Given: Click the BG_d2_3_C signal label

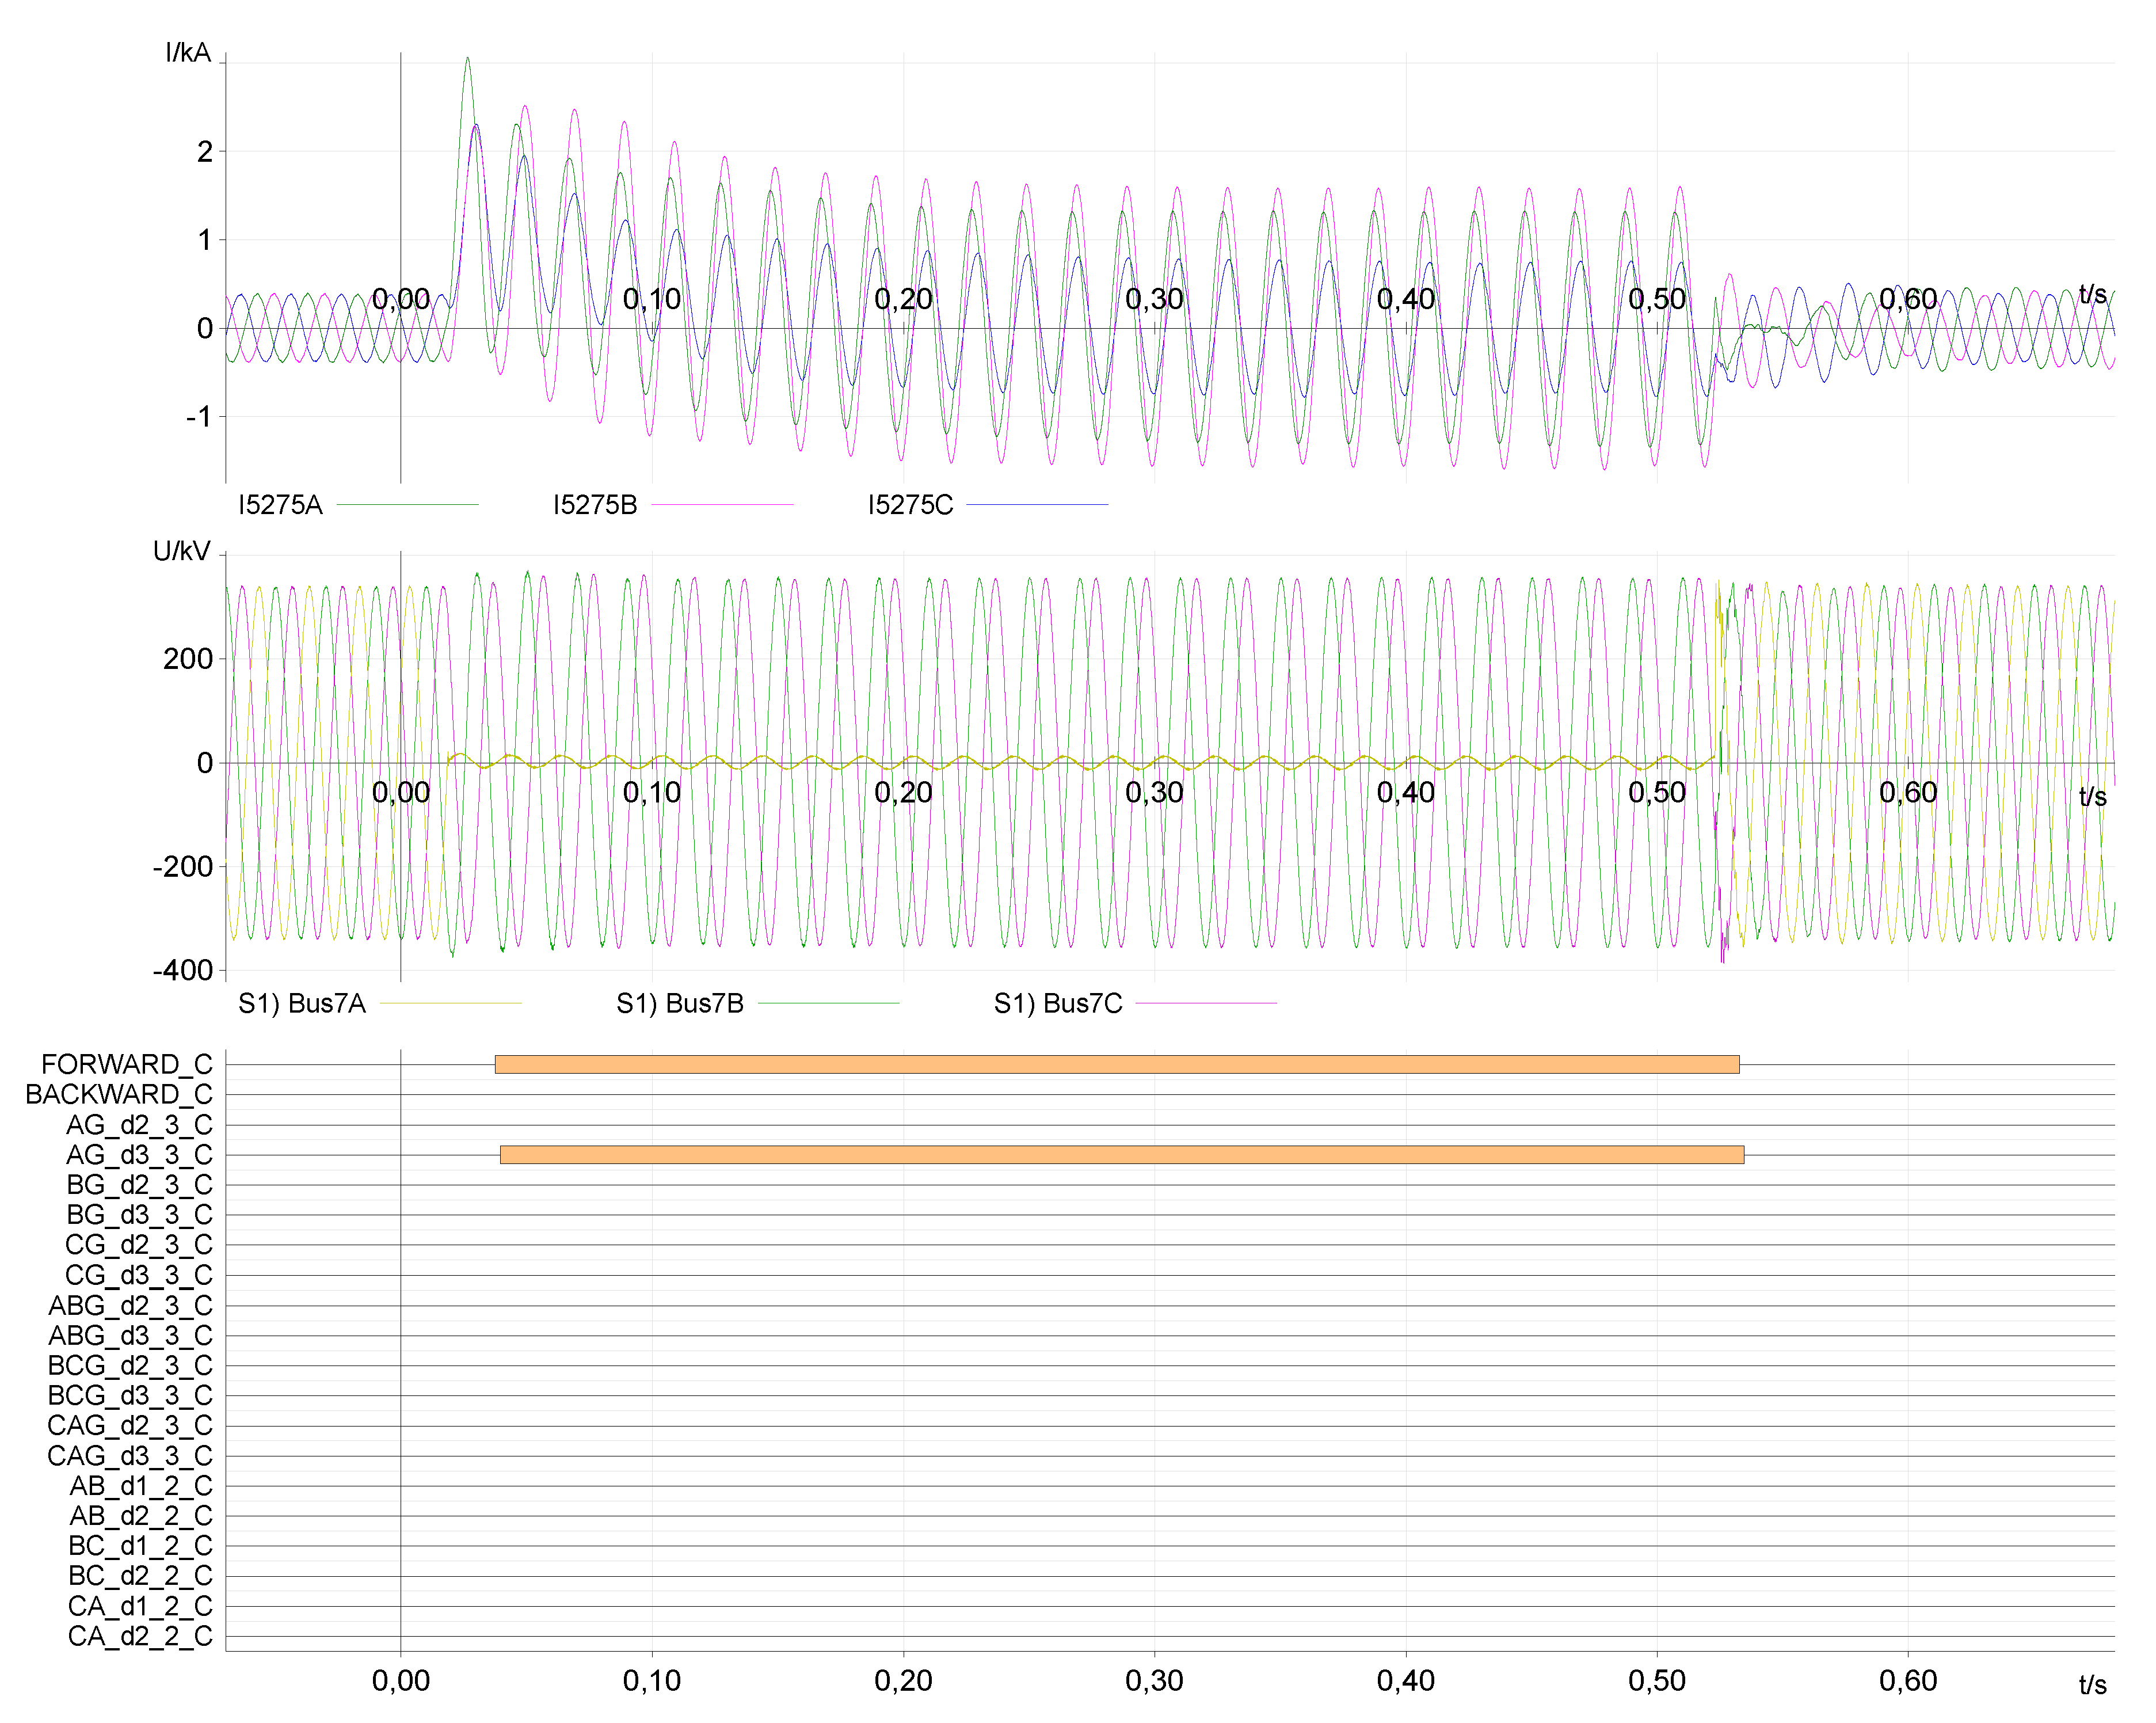Looking at the screenshot, I should pyautogui.click(x=139, y=1185).
